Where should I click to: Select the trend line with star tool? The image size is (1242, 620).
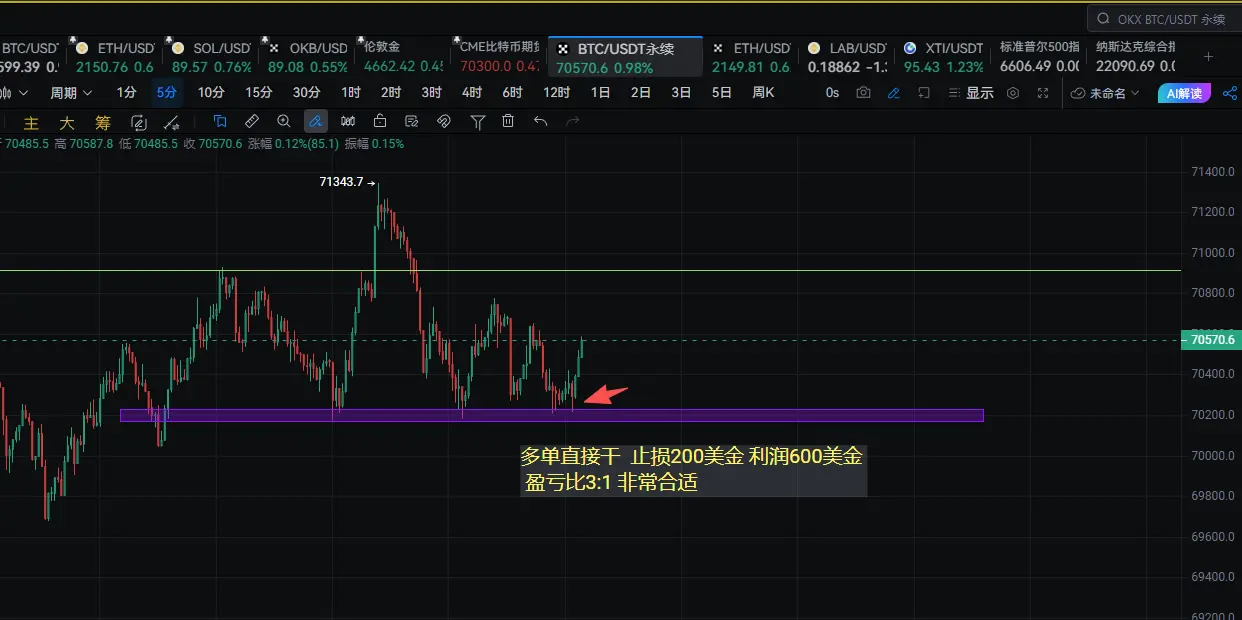[172, 122]
